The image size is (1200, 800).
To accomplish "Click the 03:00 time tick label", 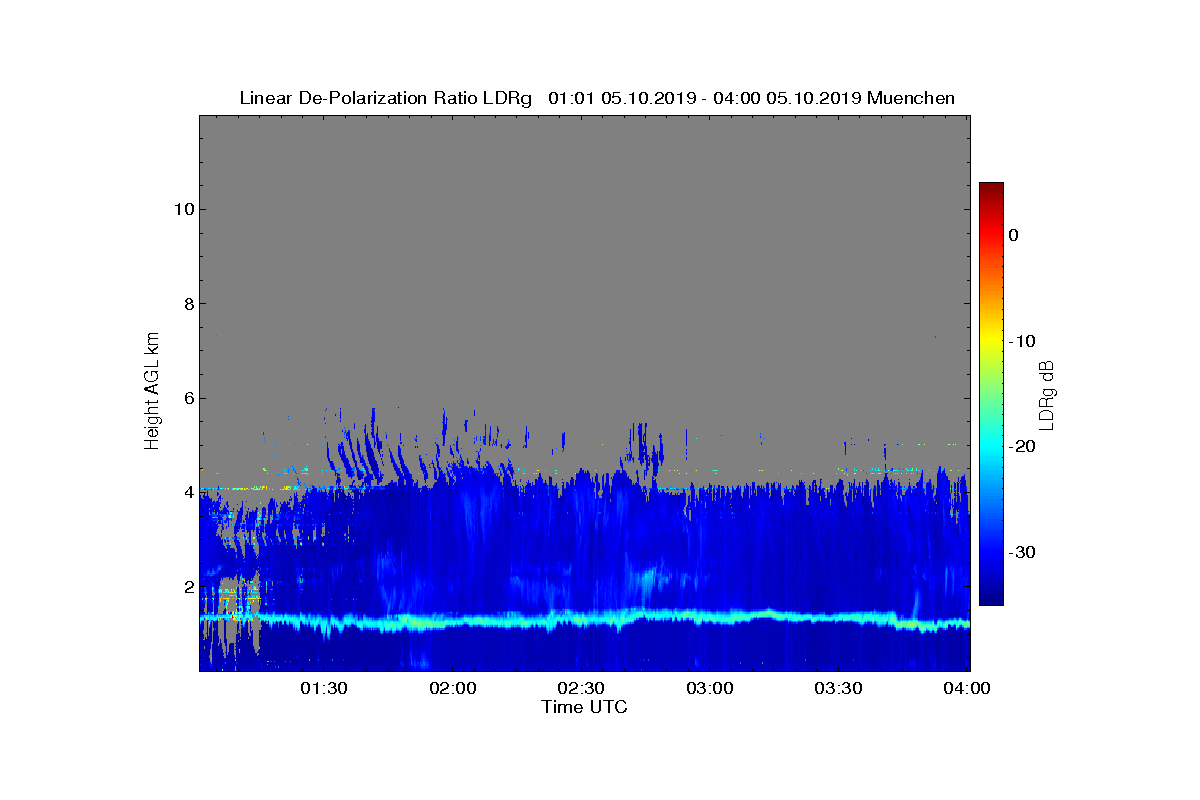I will (711, 688).
